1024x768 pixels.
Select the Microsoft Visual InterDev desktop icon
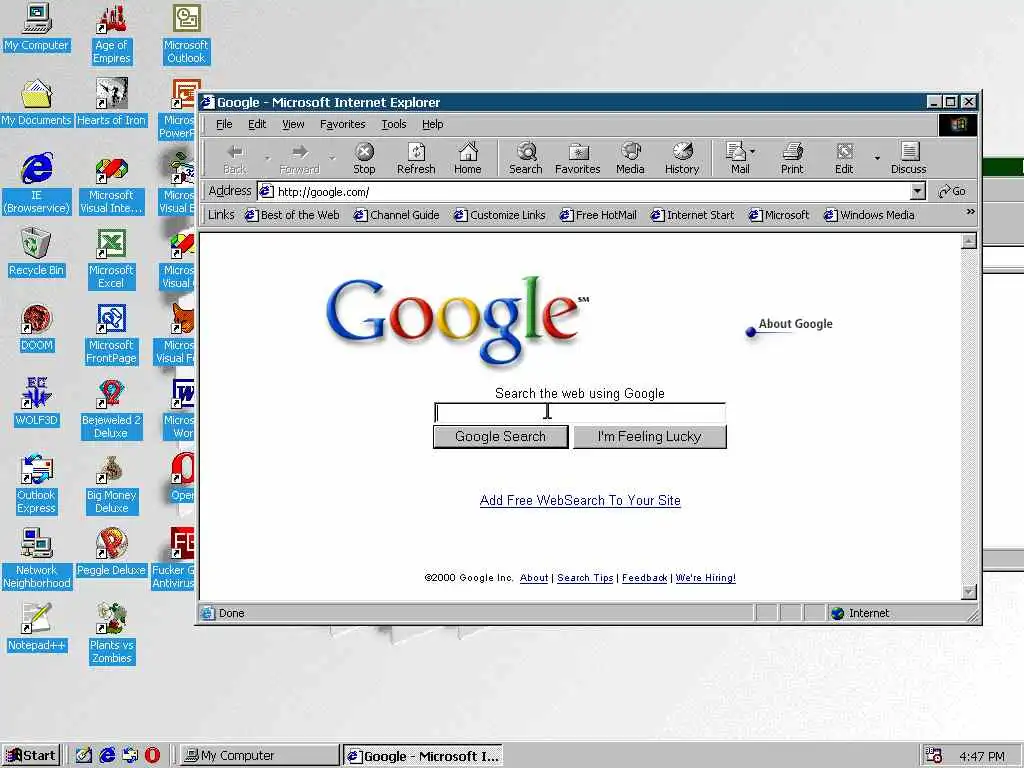(111, 184)
